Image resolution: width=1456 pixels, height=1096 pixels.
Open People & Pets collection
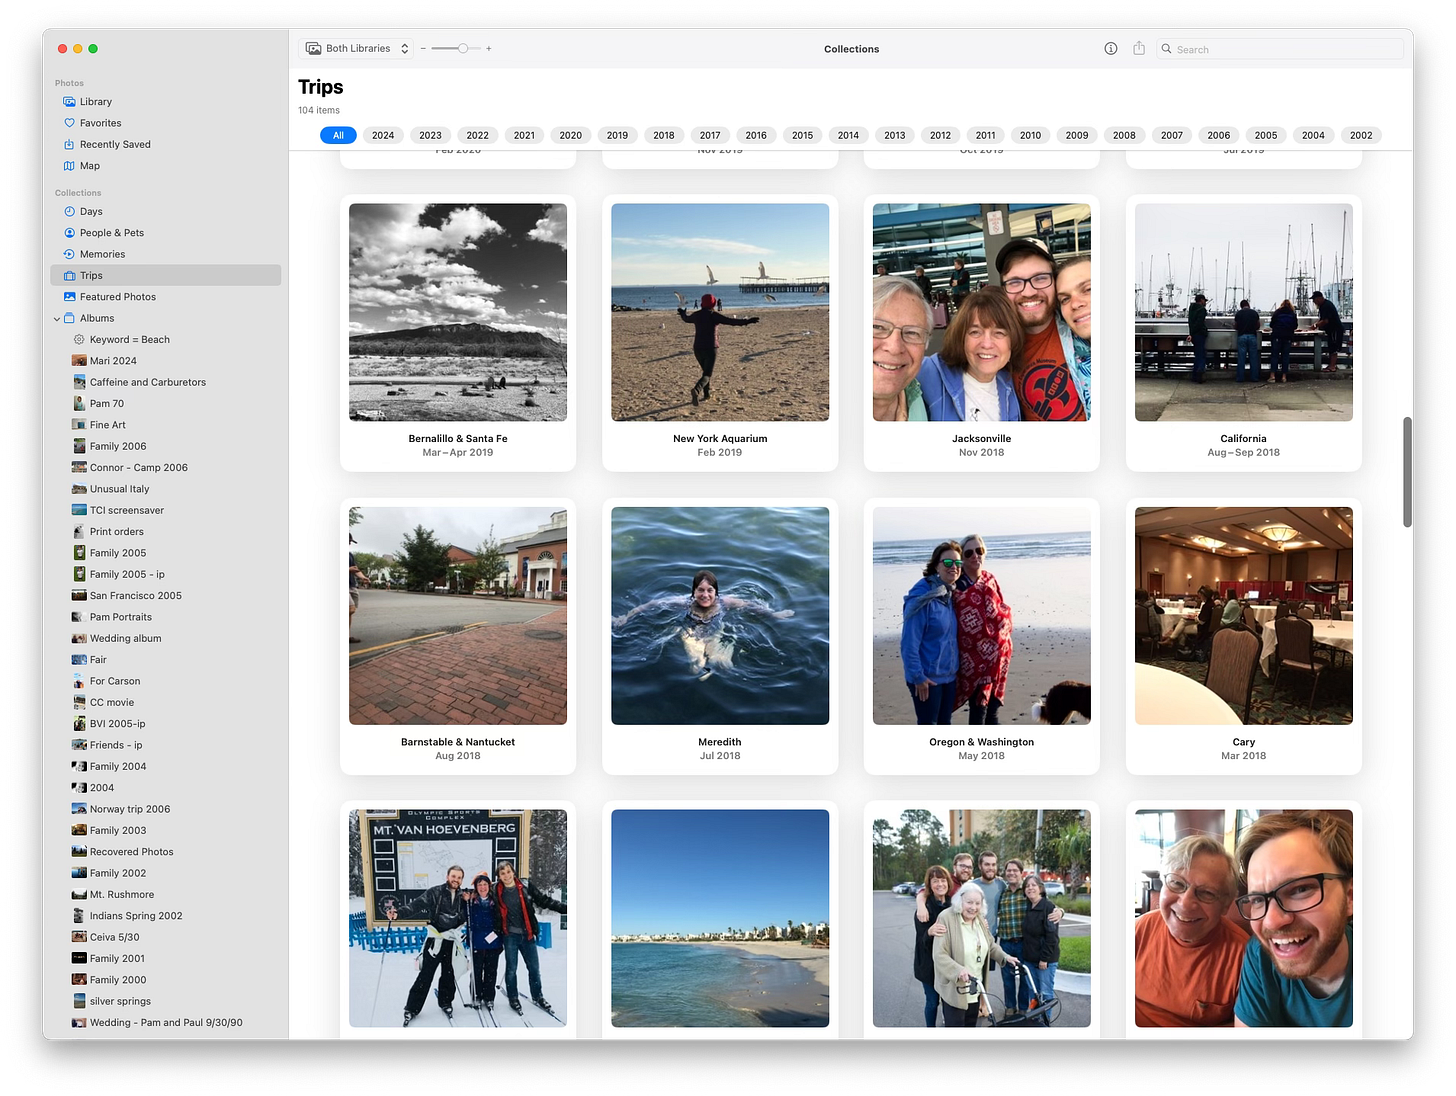111,233
